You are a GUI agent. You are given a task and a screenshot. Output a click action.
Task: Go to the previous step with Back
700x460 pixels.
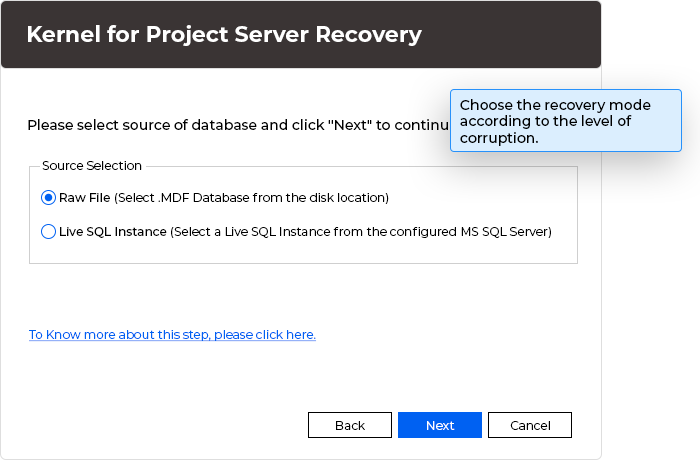[350, 425]
